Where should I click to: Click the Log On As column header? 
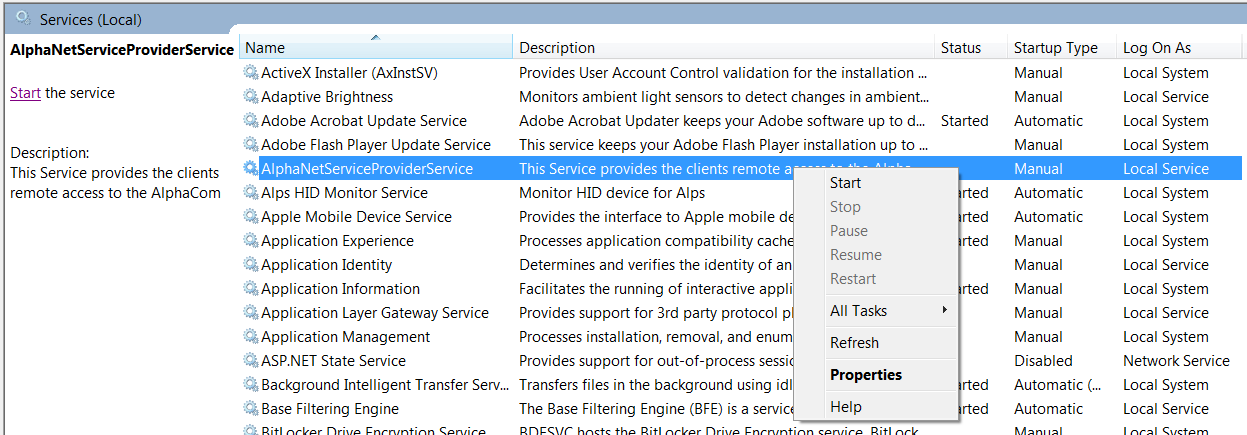1156,48
